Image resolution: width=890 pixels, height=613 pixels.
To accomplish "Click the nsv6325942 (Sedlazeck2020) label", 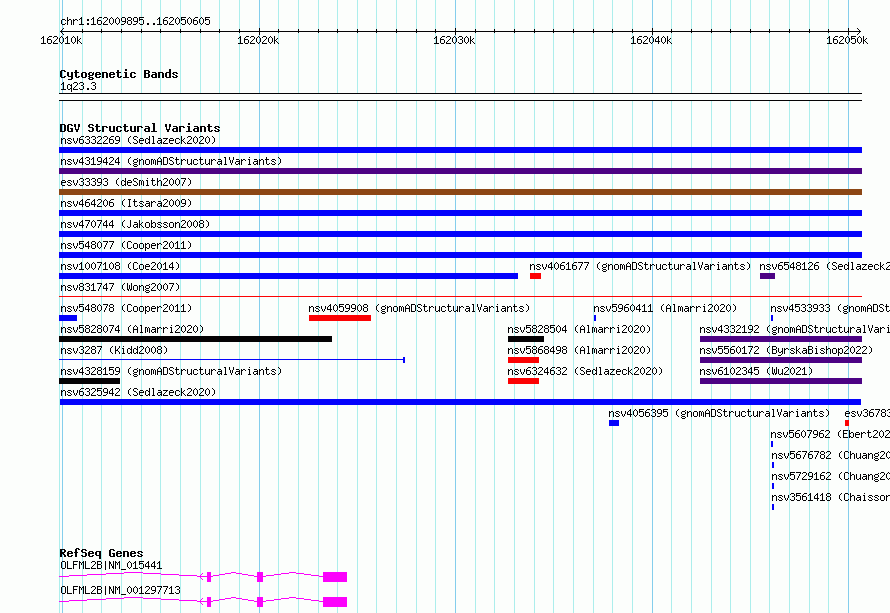I will 138,392.
